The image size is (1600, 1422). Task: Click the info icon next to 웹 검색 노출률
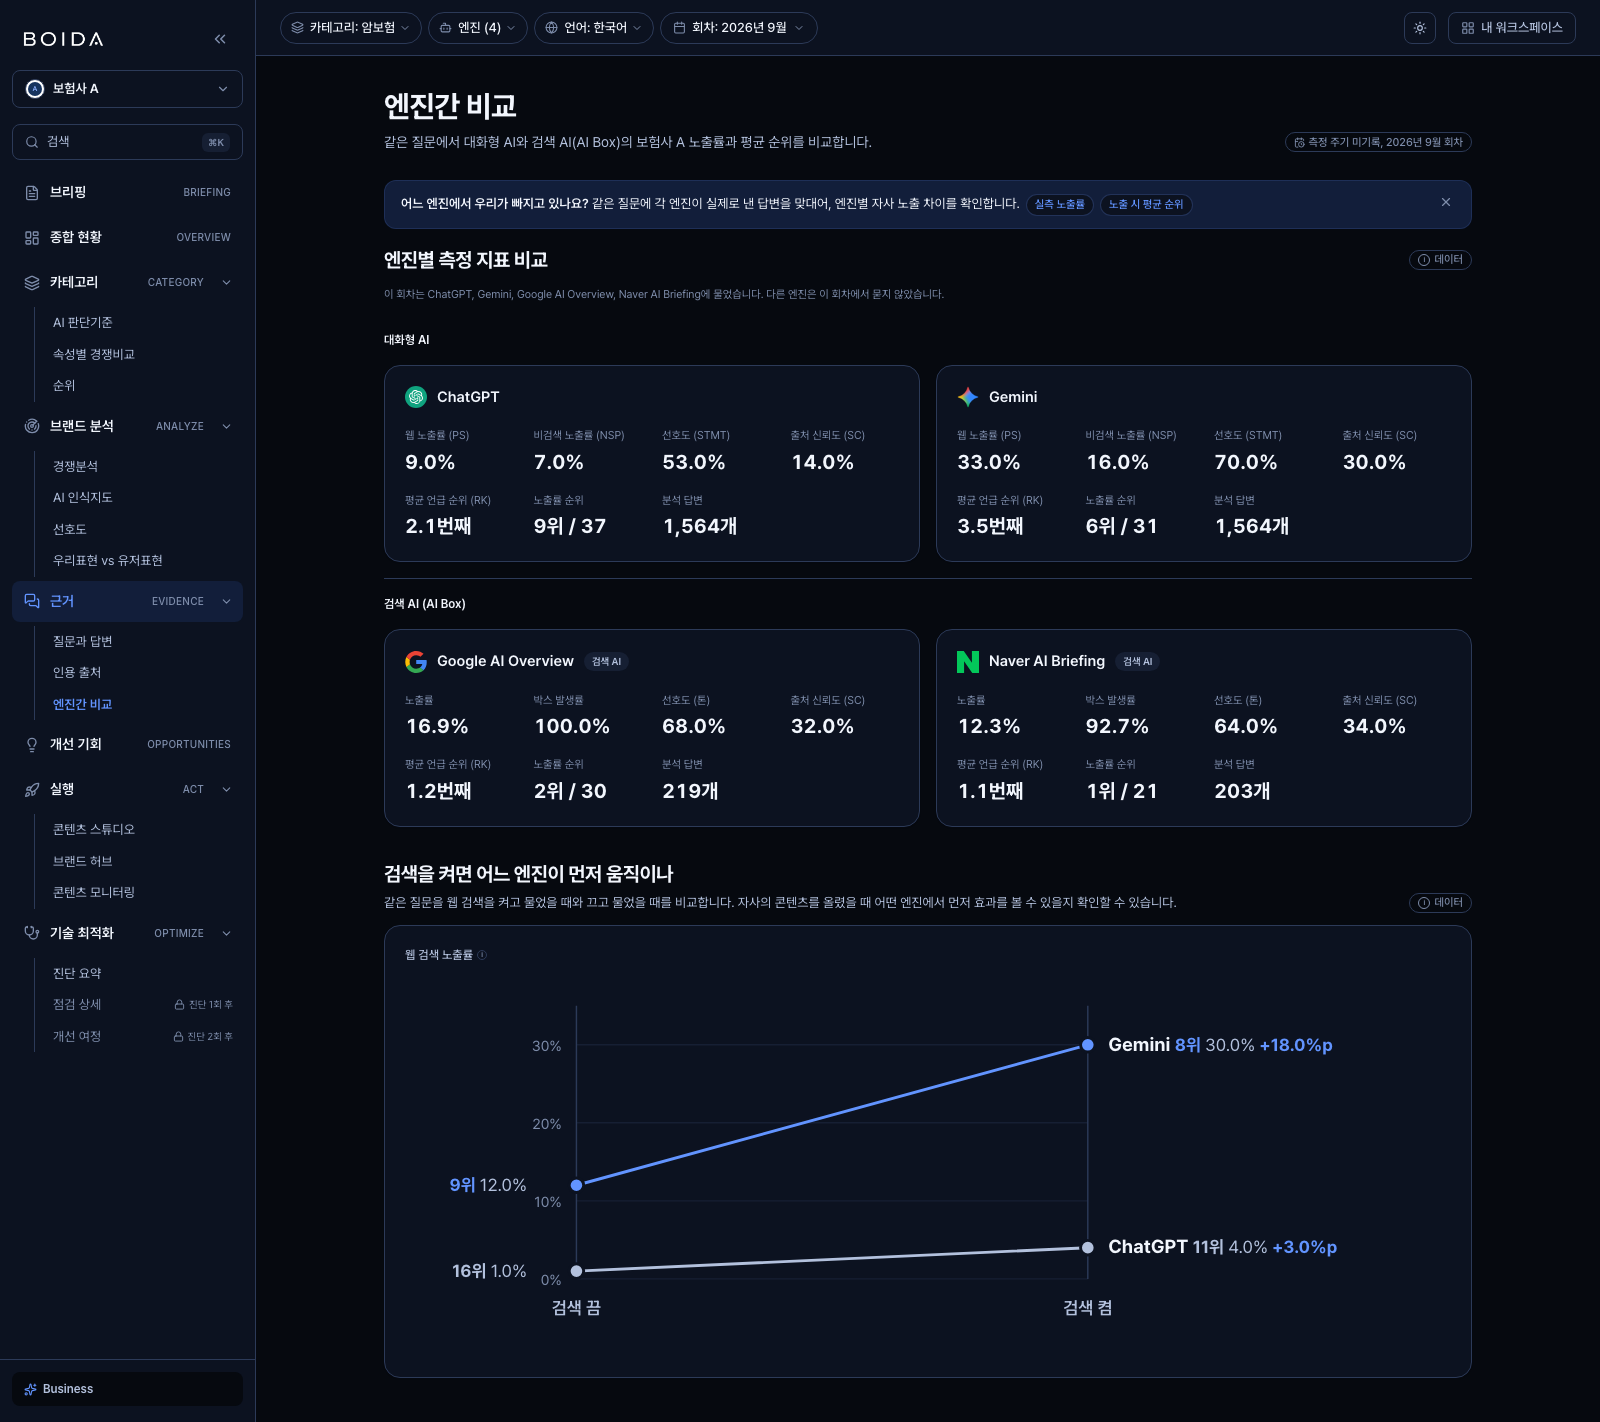[482, 955]
